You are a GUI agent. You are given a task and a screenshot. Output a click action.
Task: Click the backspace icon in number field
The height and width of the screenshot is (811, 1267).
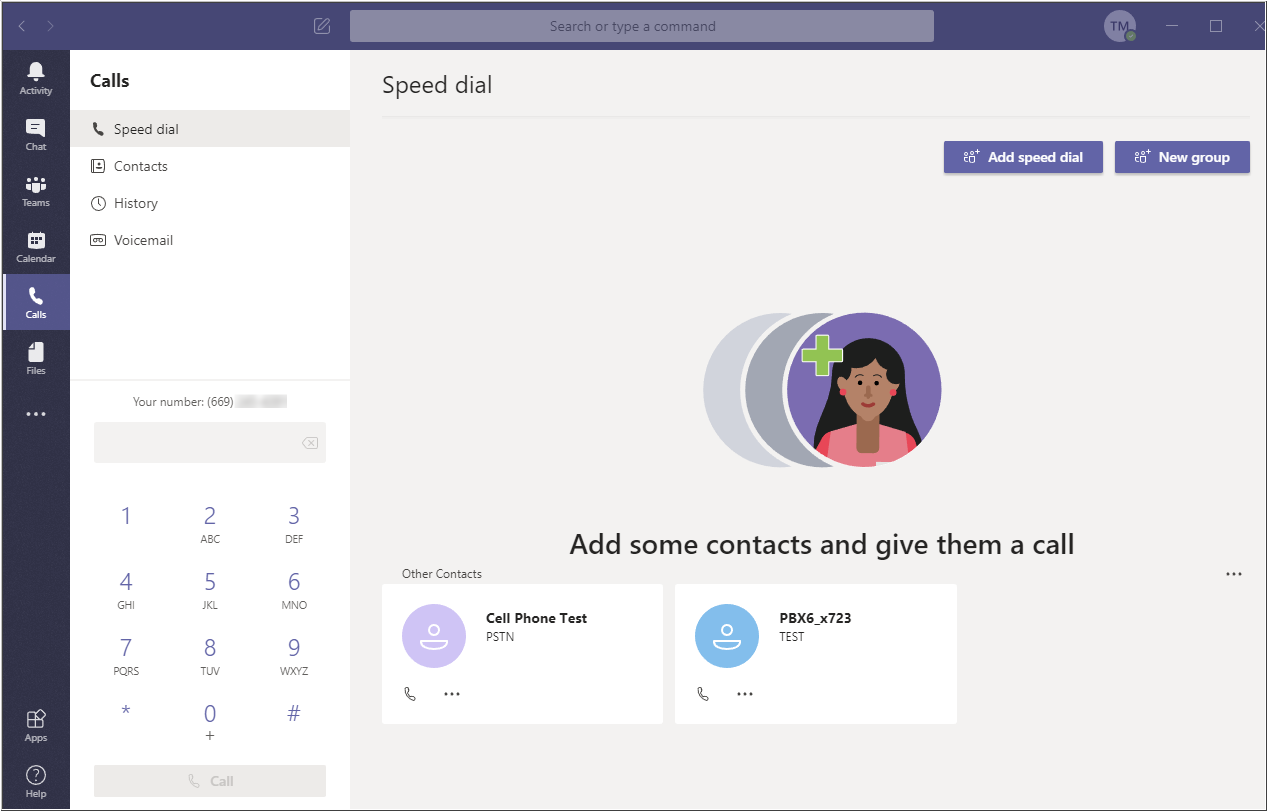[310, 443]
